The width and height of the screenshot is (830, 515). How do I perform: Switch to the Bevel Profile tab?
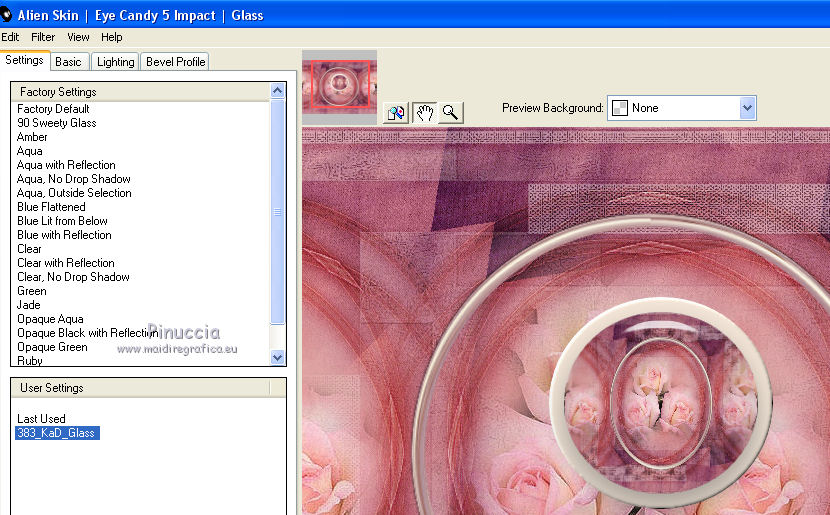pos(175,62)
